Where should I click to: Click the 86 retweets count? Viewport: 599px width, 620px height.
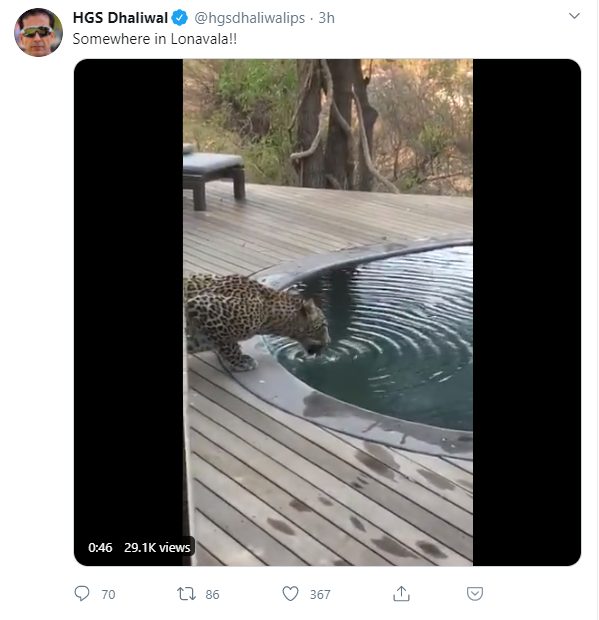pos(212,594)
